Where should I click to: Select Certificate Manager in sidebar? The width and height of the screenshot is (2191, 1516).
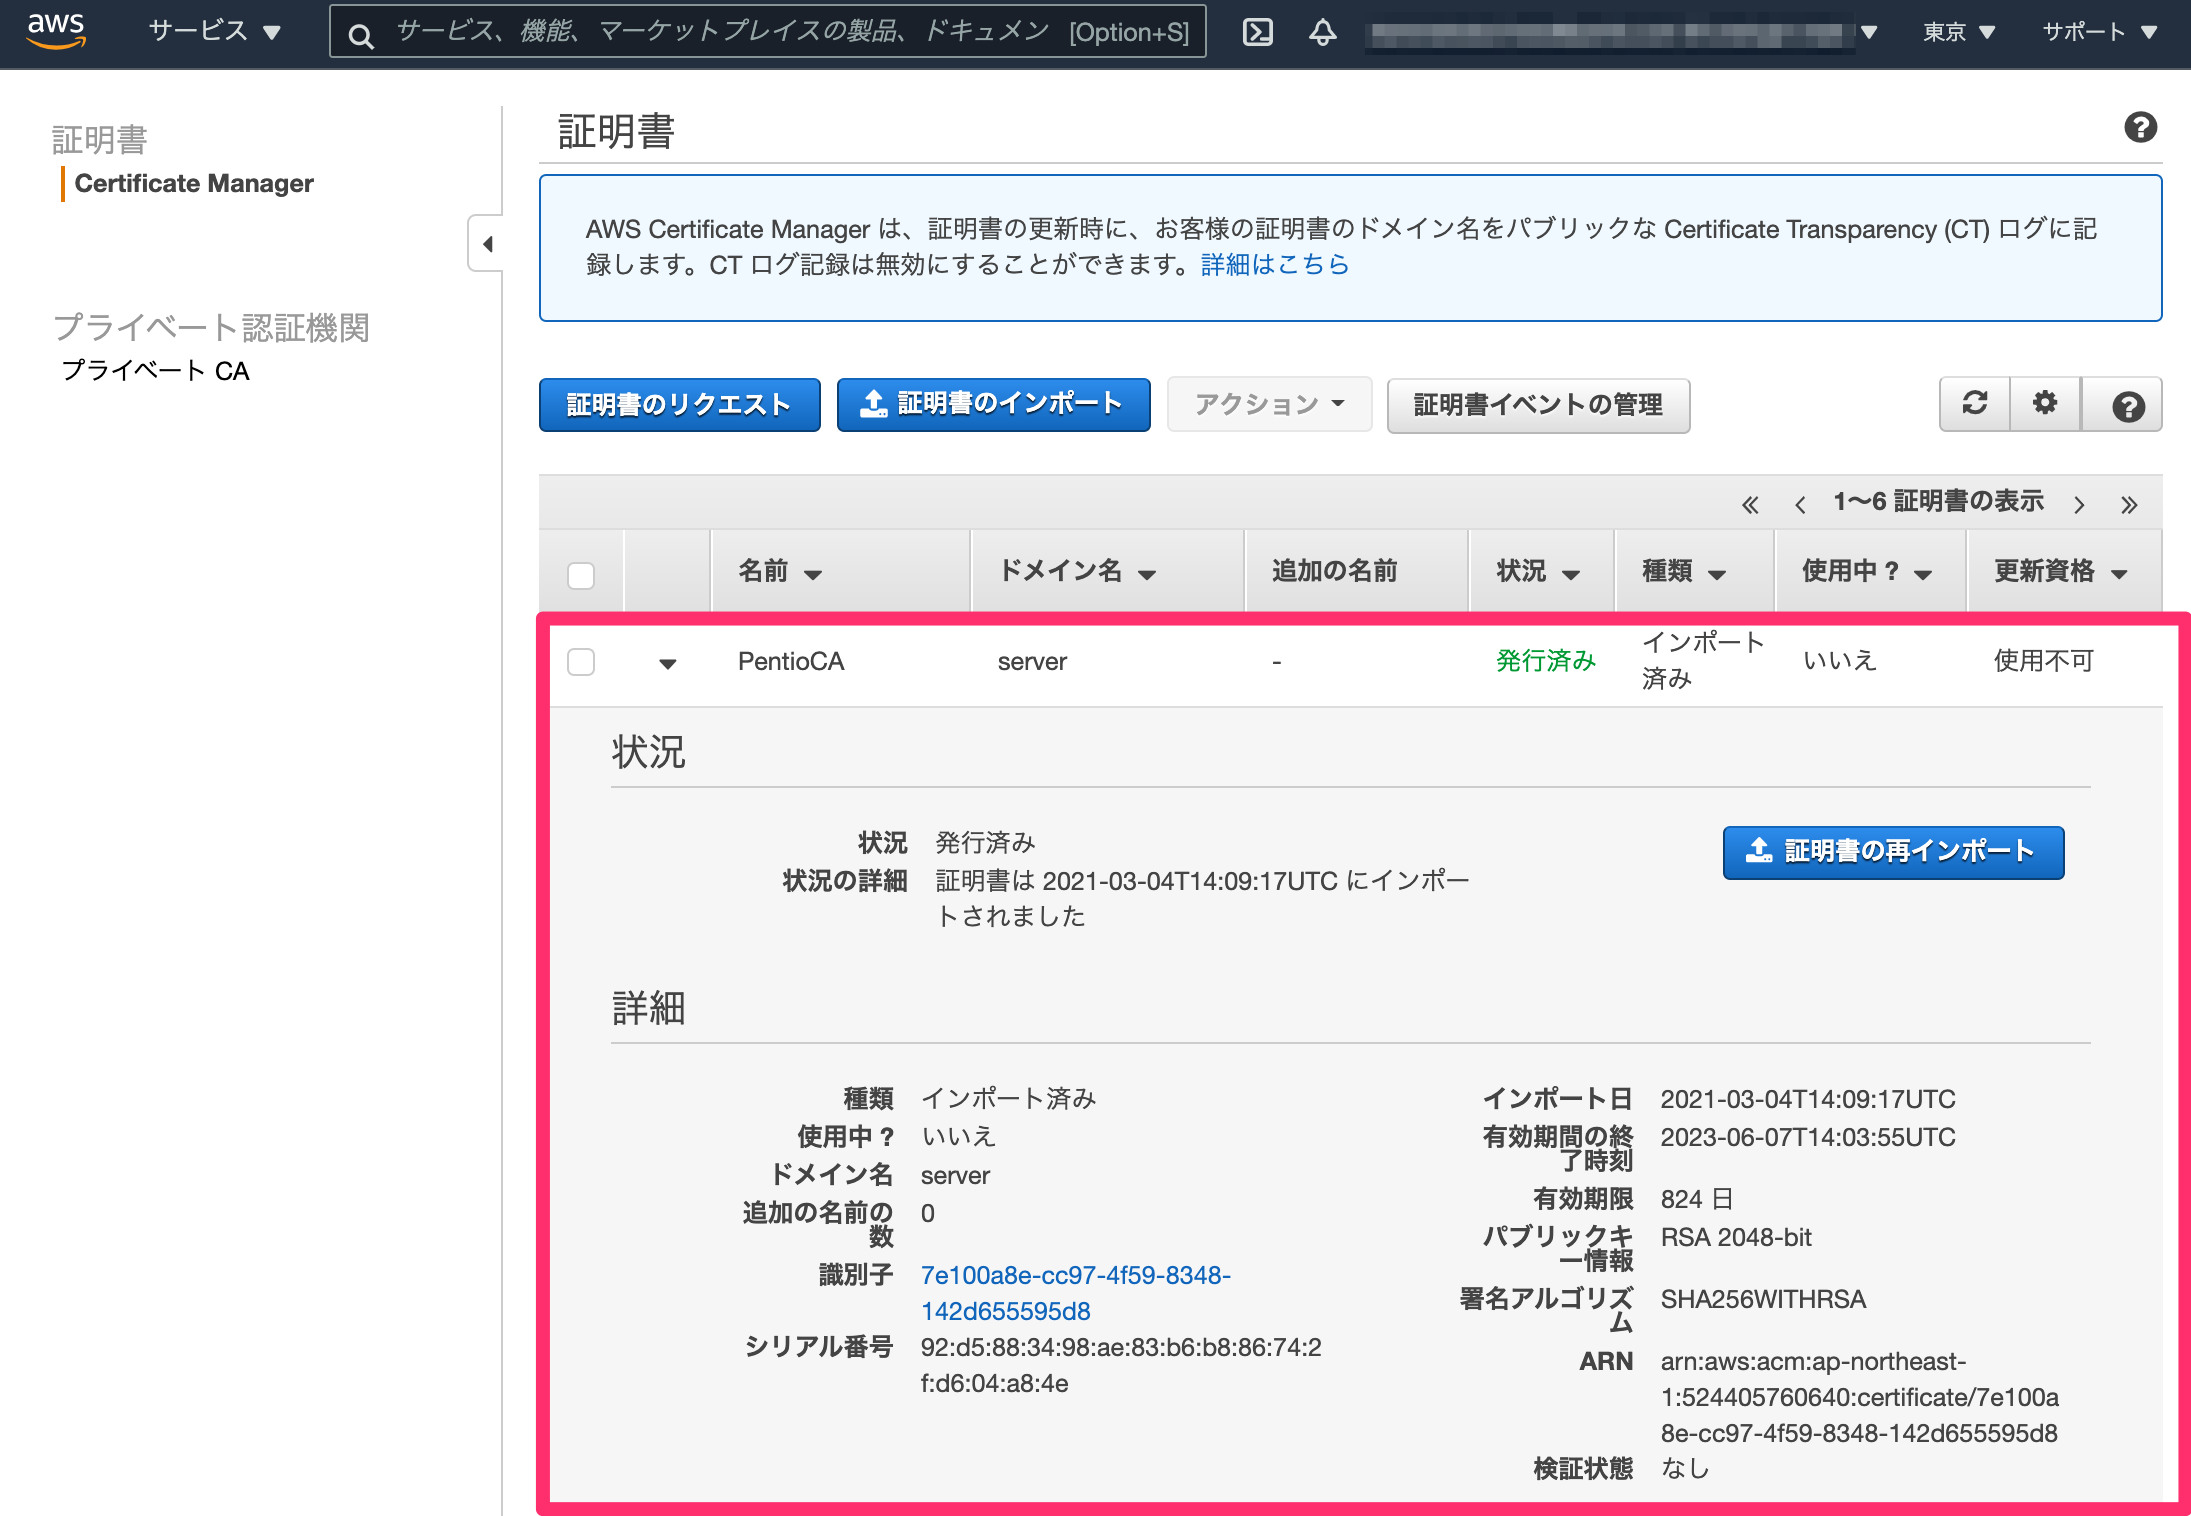click(194, 183)
